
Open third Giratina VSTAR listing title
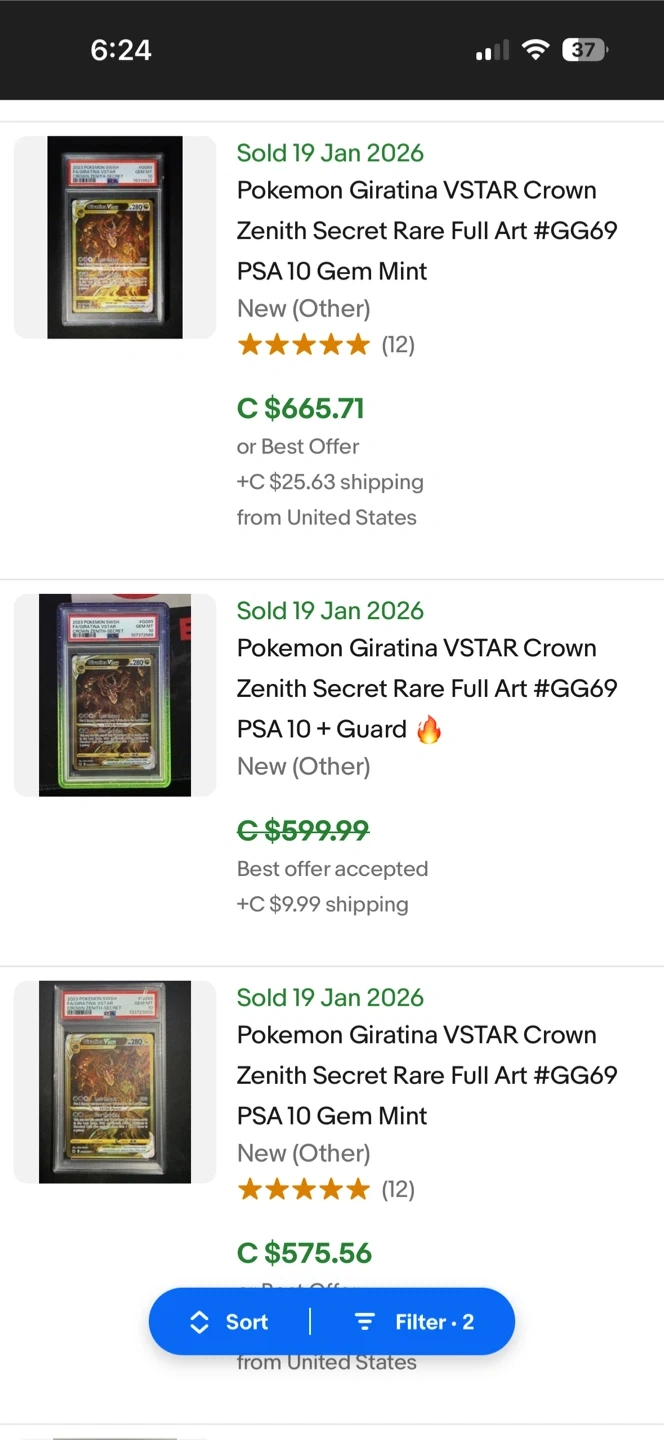pyautogui.click(x=427, y=1075)
